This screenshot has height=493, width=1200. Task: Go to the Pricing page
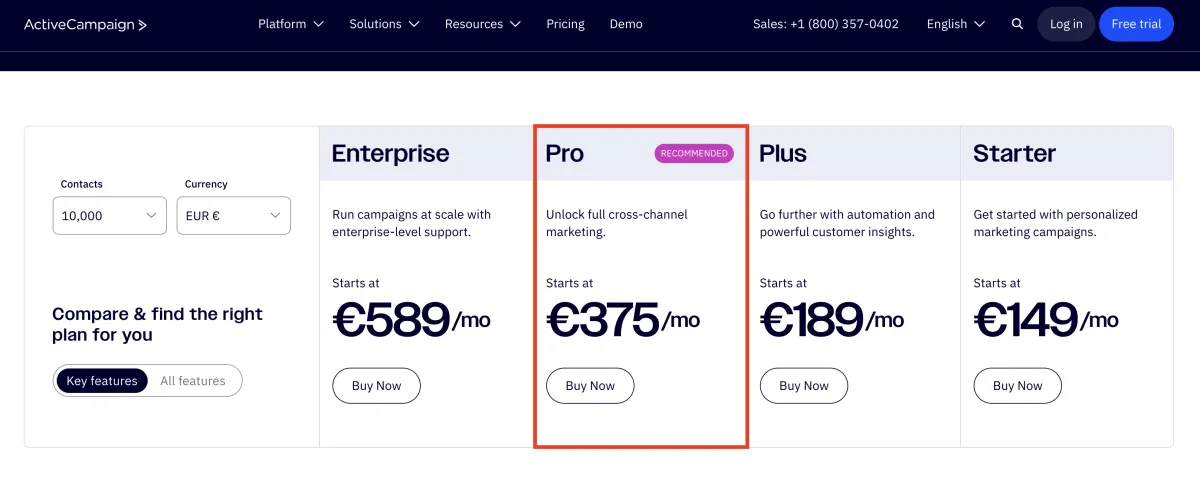[x=566, y=24]
